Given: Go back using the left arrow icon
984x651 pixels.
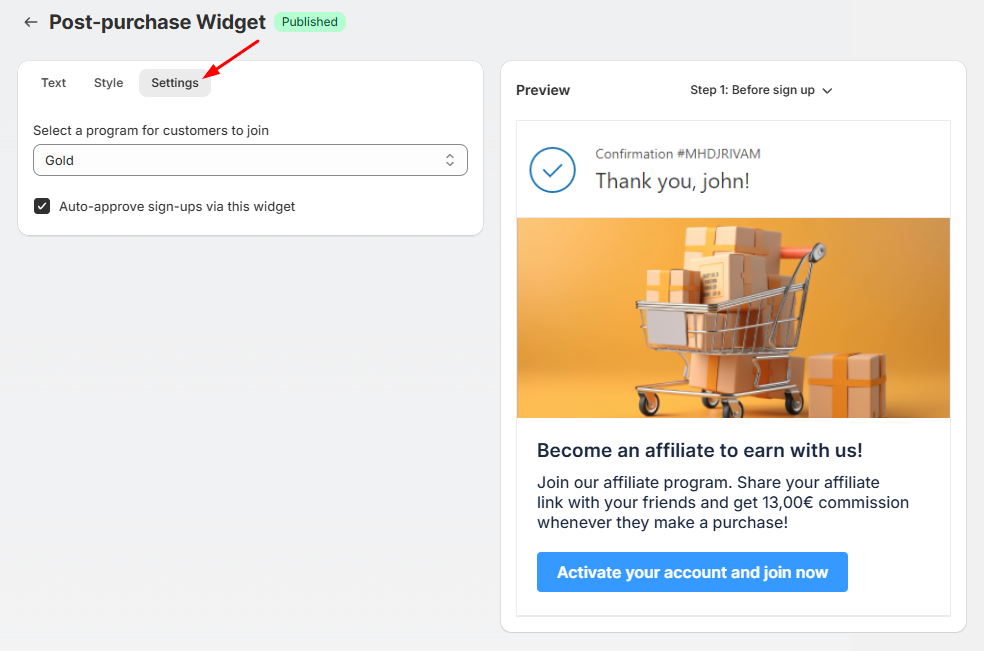Looking at the screenshot, I should tap(31, 22).
